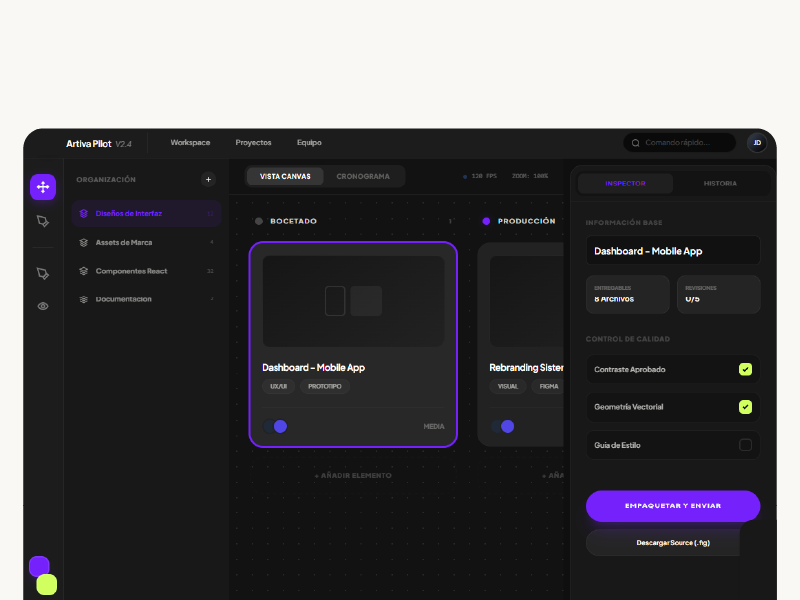Switch to the Historia tab

pos(718,183)
